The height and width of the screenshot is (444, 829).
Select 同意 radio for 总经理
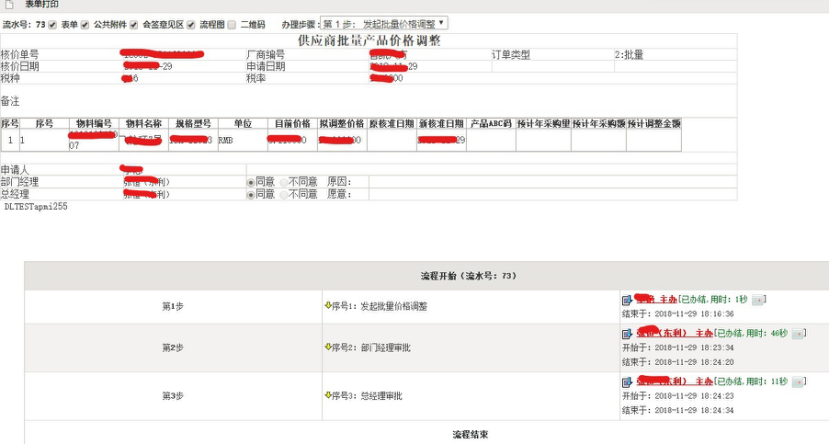click(251, 194)
